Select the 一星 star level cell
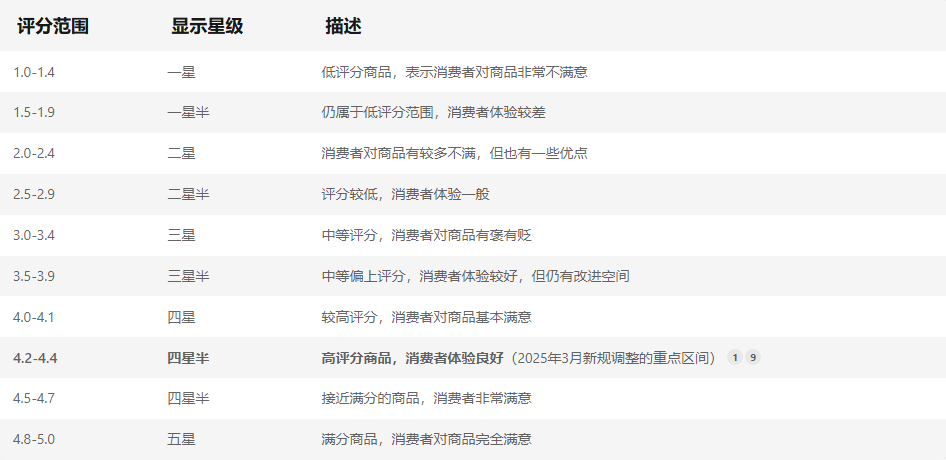This screenshot has height=460, width=946. [x=181, y=72]
